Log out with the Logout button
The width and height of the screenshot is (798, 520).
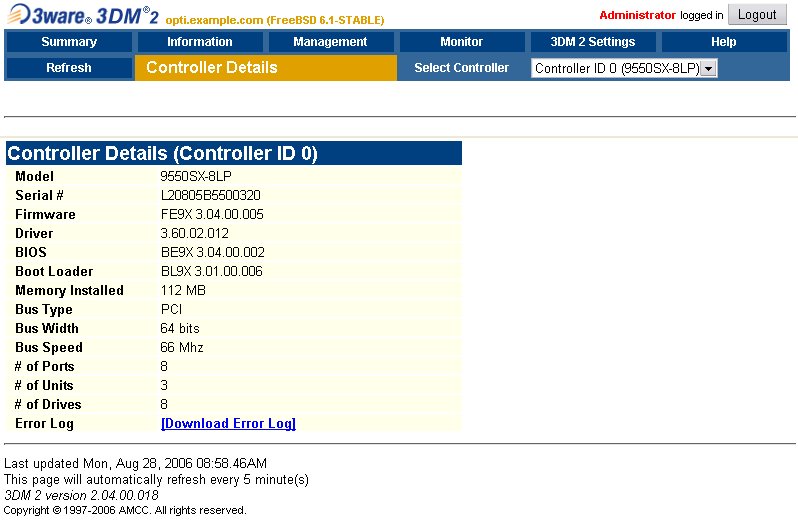(757, 15)
